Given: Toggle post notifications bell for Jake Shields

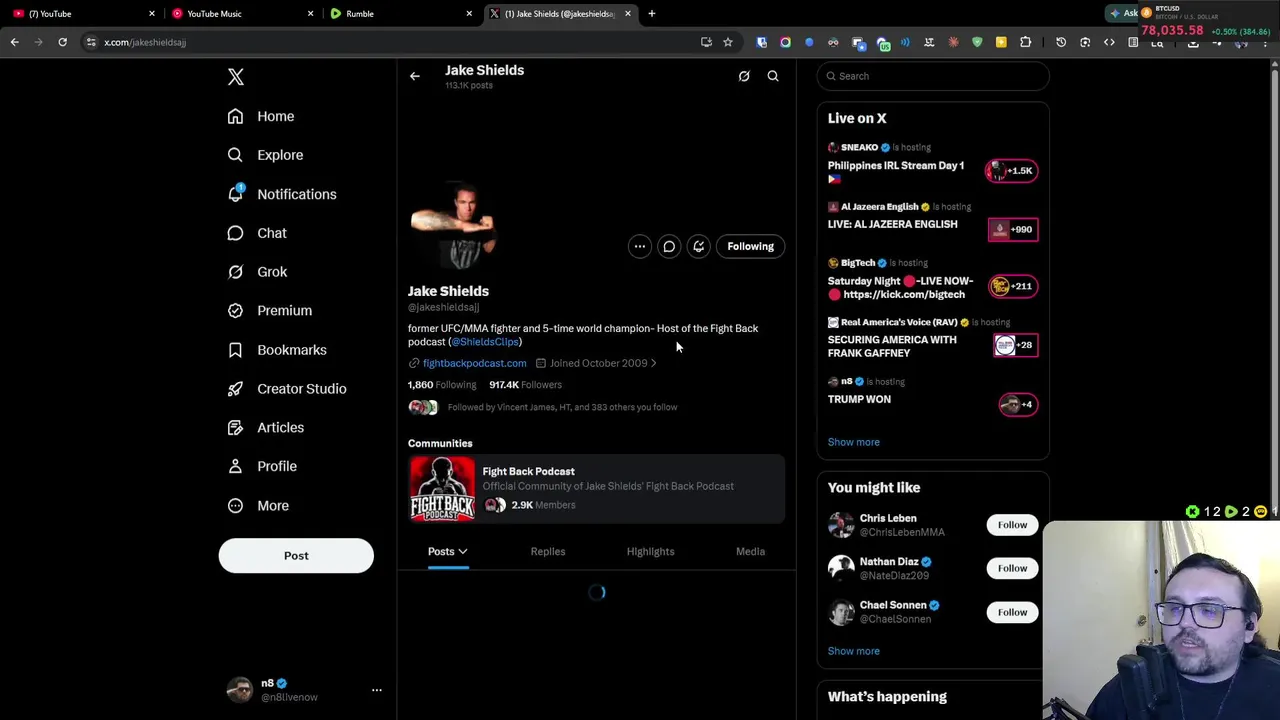Looking at the screenshot, I should (699, 246).
